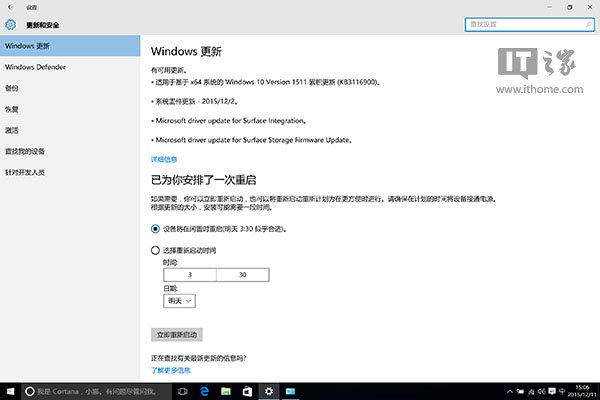Click taskbar clock showing 15:06
The image size is (600, 400).
(582, 391)
